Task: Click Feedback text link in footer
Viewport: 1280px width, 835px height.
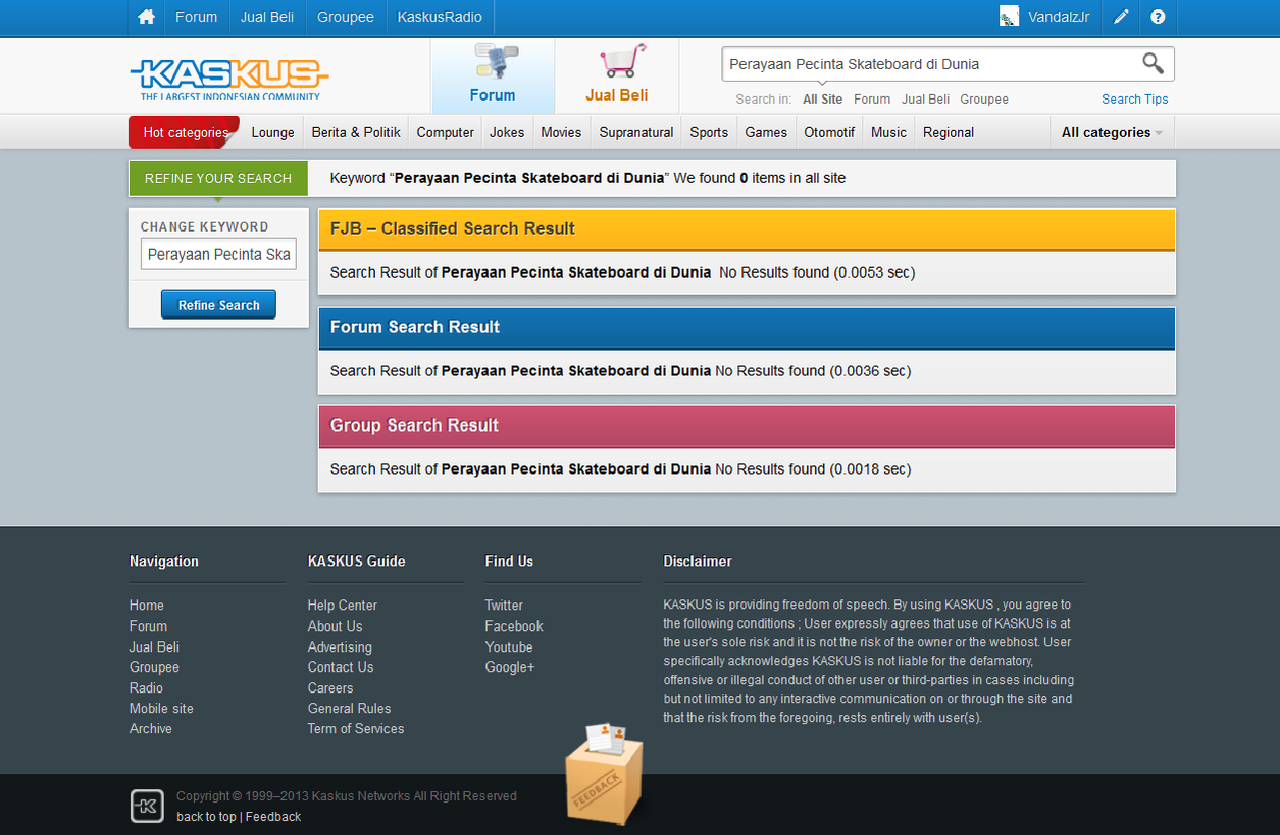Action: point(273,817)
